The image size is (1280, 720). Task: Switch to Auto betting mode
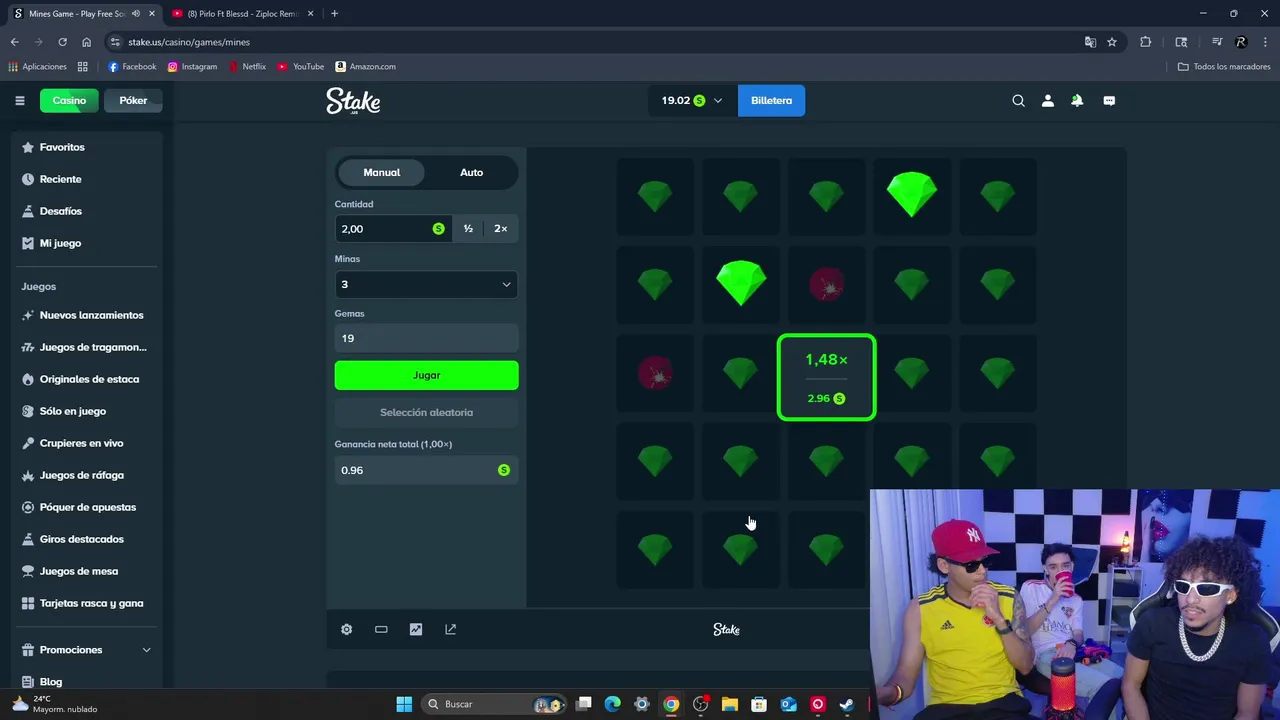(x=471, y=172)
